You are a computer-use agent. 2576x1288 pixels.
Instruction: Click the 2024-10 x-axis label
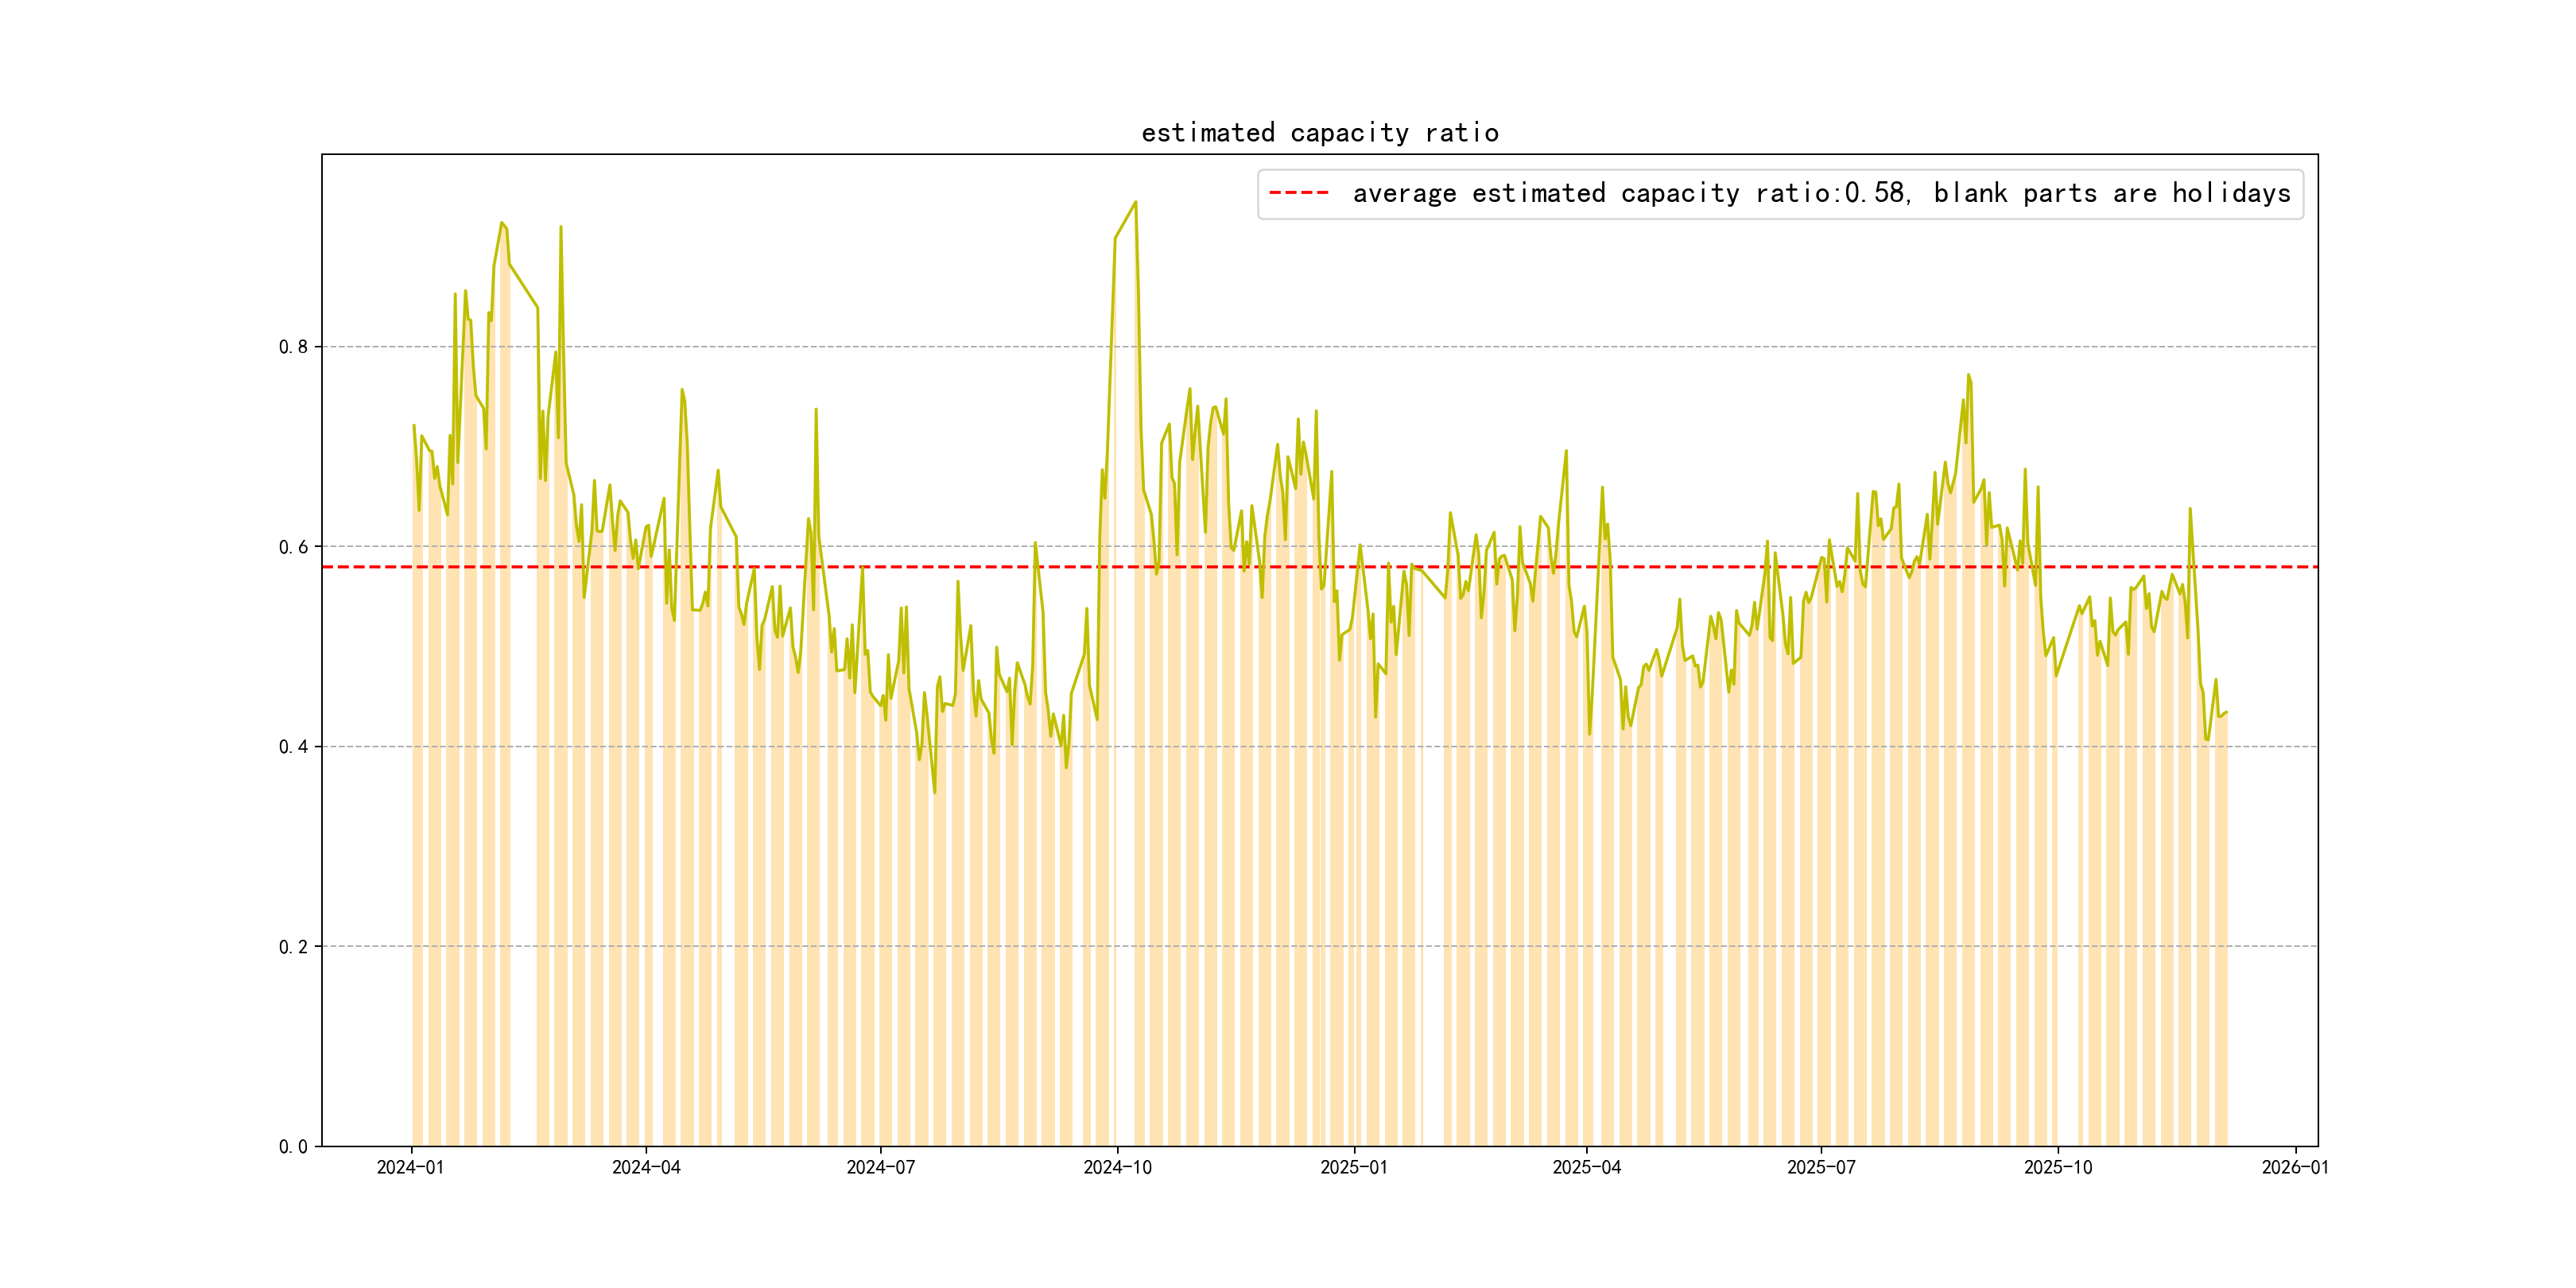pyautogui.click(x=1117, y=1168)
